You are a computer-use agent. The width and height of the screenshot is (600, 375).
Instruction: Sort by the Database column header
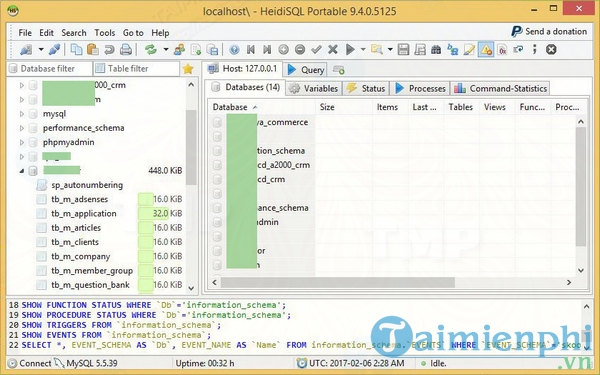[262, 107]
